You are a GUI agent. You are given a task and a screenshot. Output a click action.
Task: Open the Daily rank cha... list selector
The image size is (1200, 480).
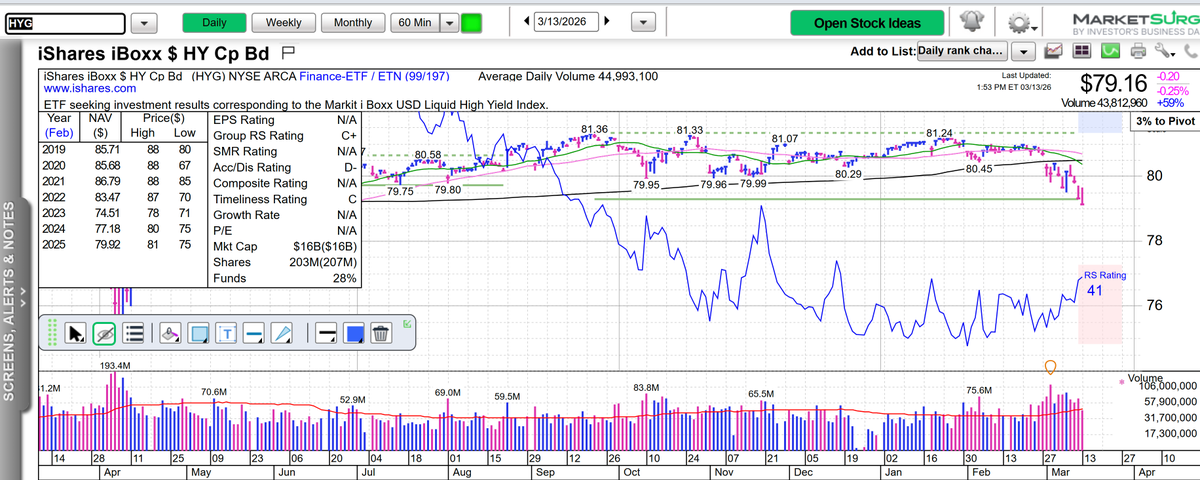[960, 51]
